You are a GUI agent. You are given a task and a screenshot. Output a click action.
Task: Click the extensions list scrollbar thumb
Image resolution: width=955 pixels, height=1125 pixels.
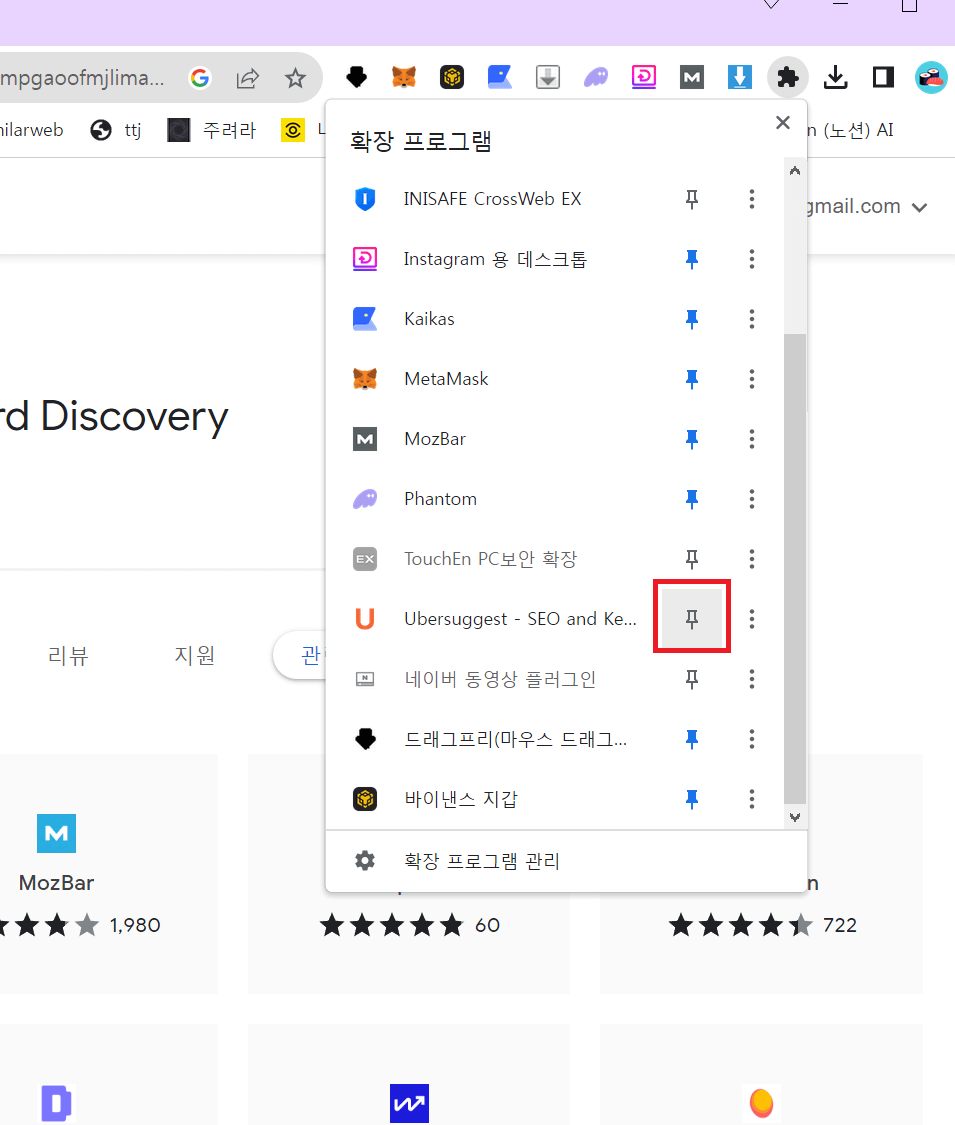tap(794, 568)
